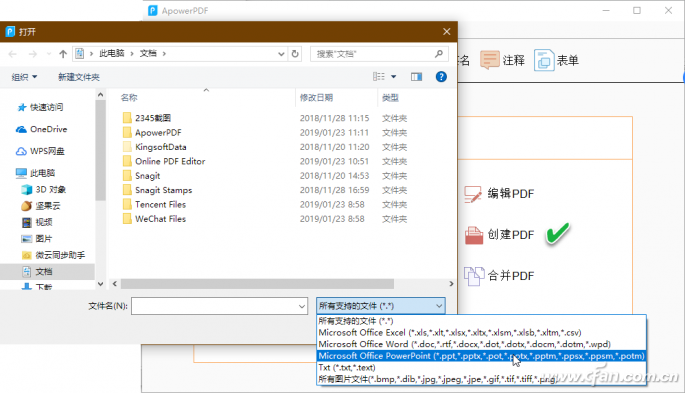
Task: Open the 组织 dropdown menu
Action: tap(24, 77)
